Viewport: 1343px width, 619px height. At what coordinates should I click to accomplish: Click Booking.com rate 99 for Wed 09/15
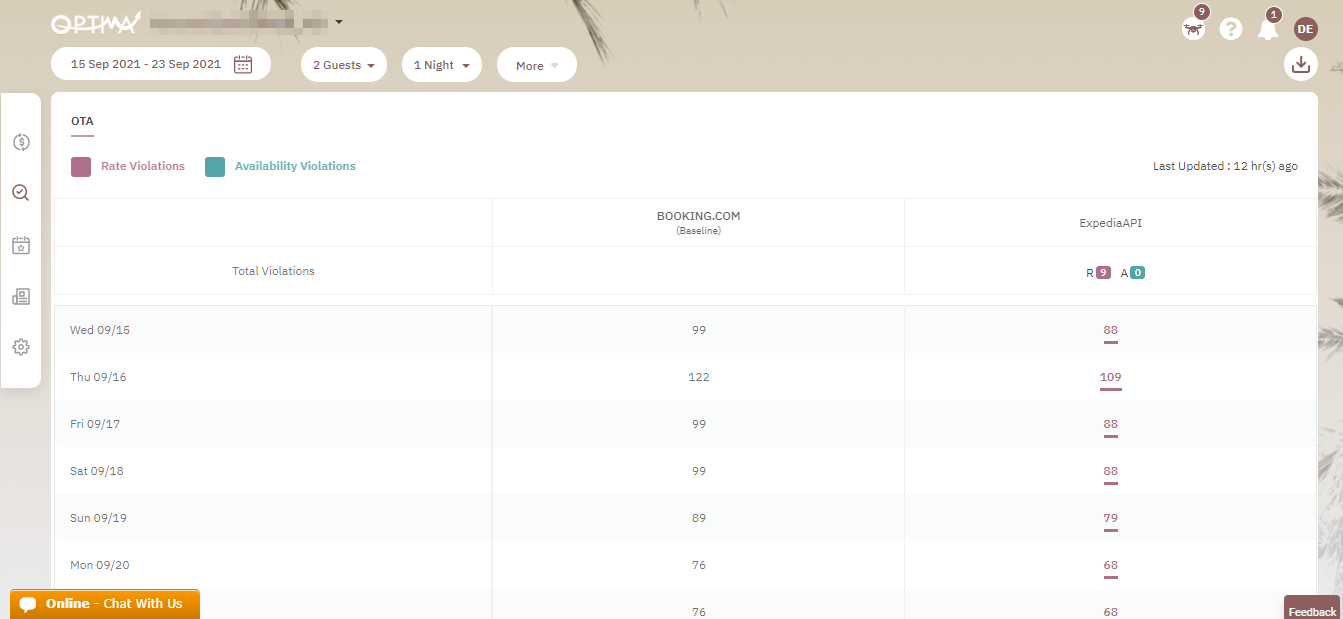(699, 330)
